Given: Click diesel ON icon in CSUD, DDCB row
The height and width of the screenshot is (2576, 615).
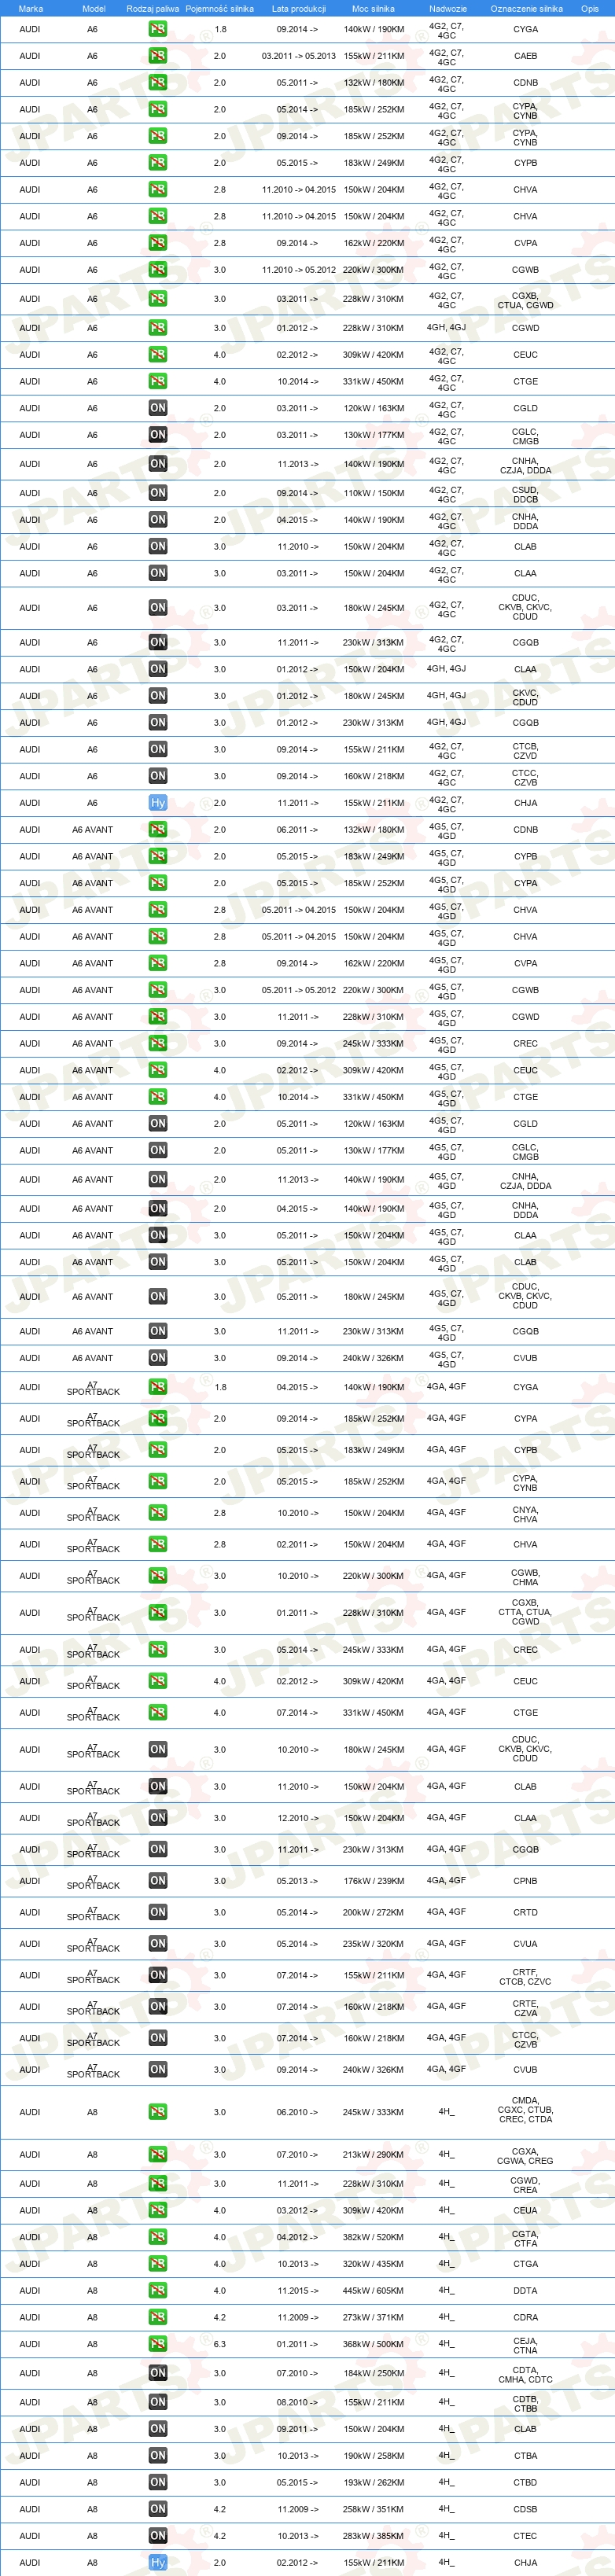Looking at the screenshot, I should (158, 493).
